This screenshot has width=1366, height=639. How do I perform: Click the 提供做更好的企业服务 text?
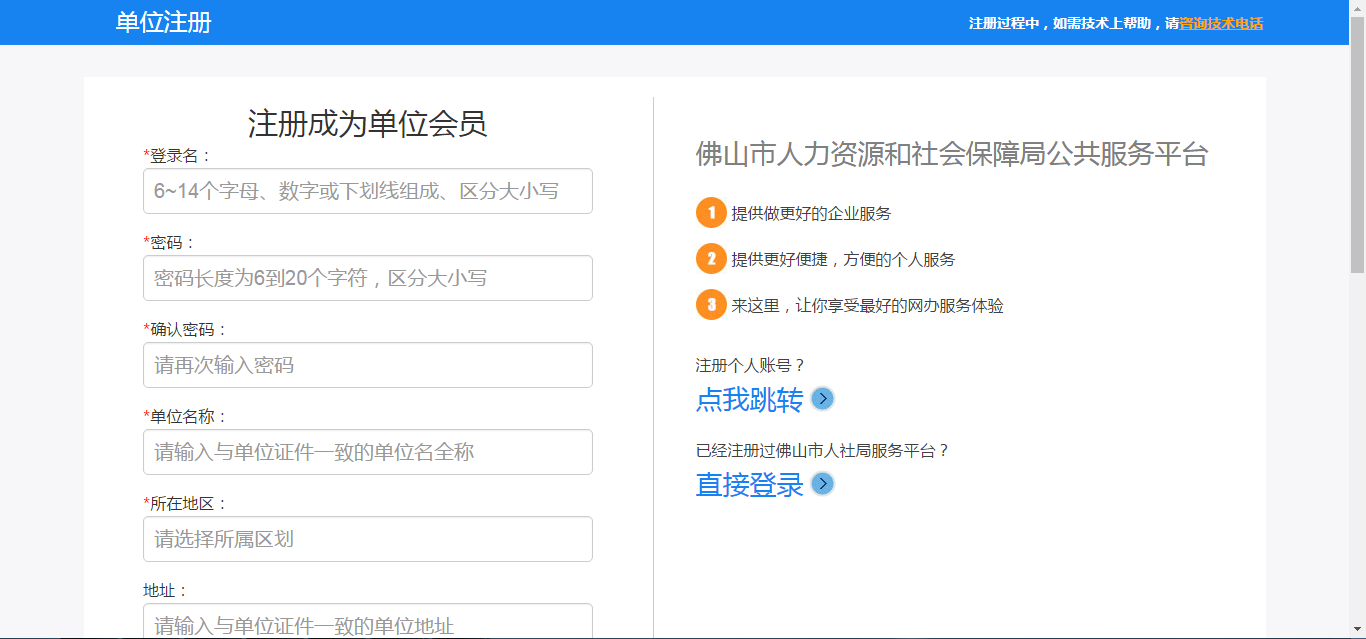(811, 213)
